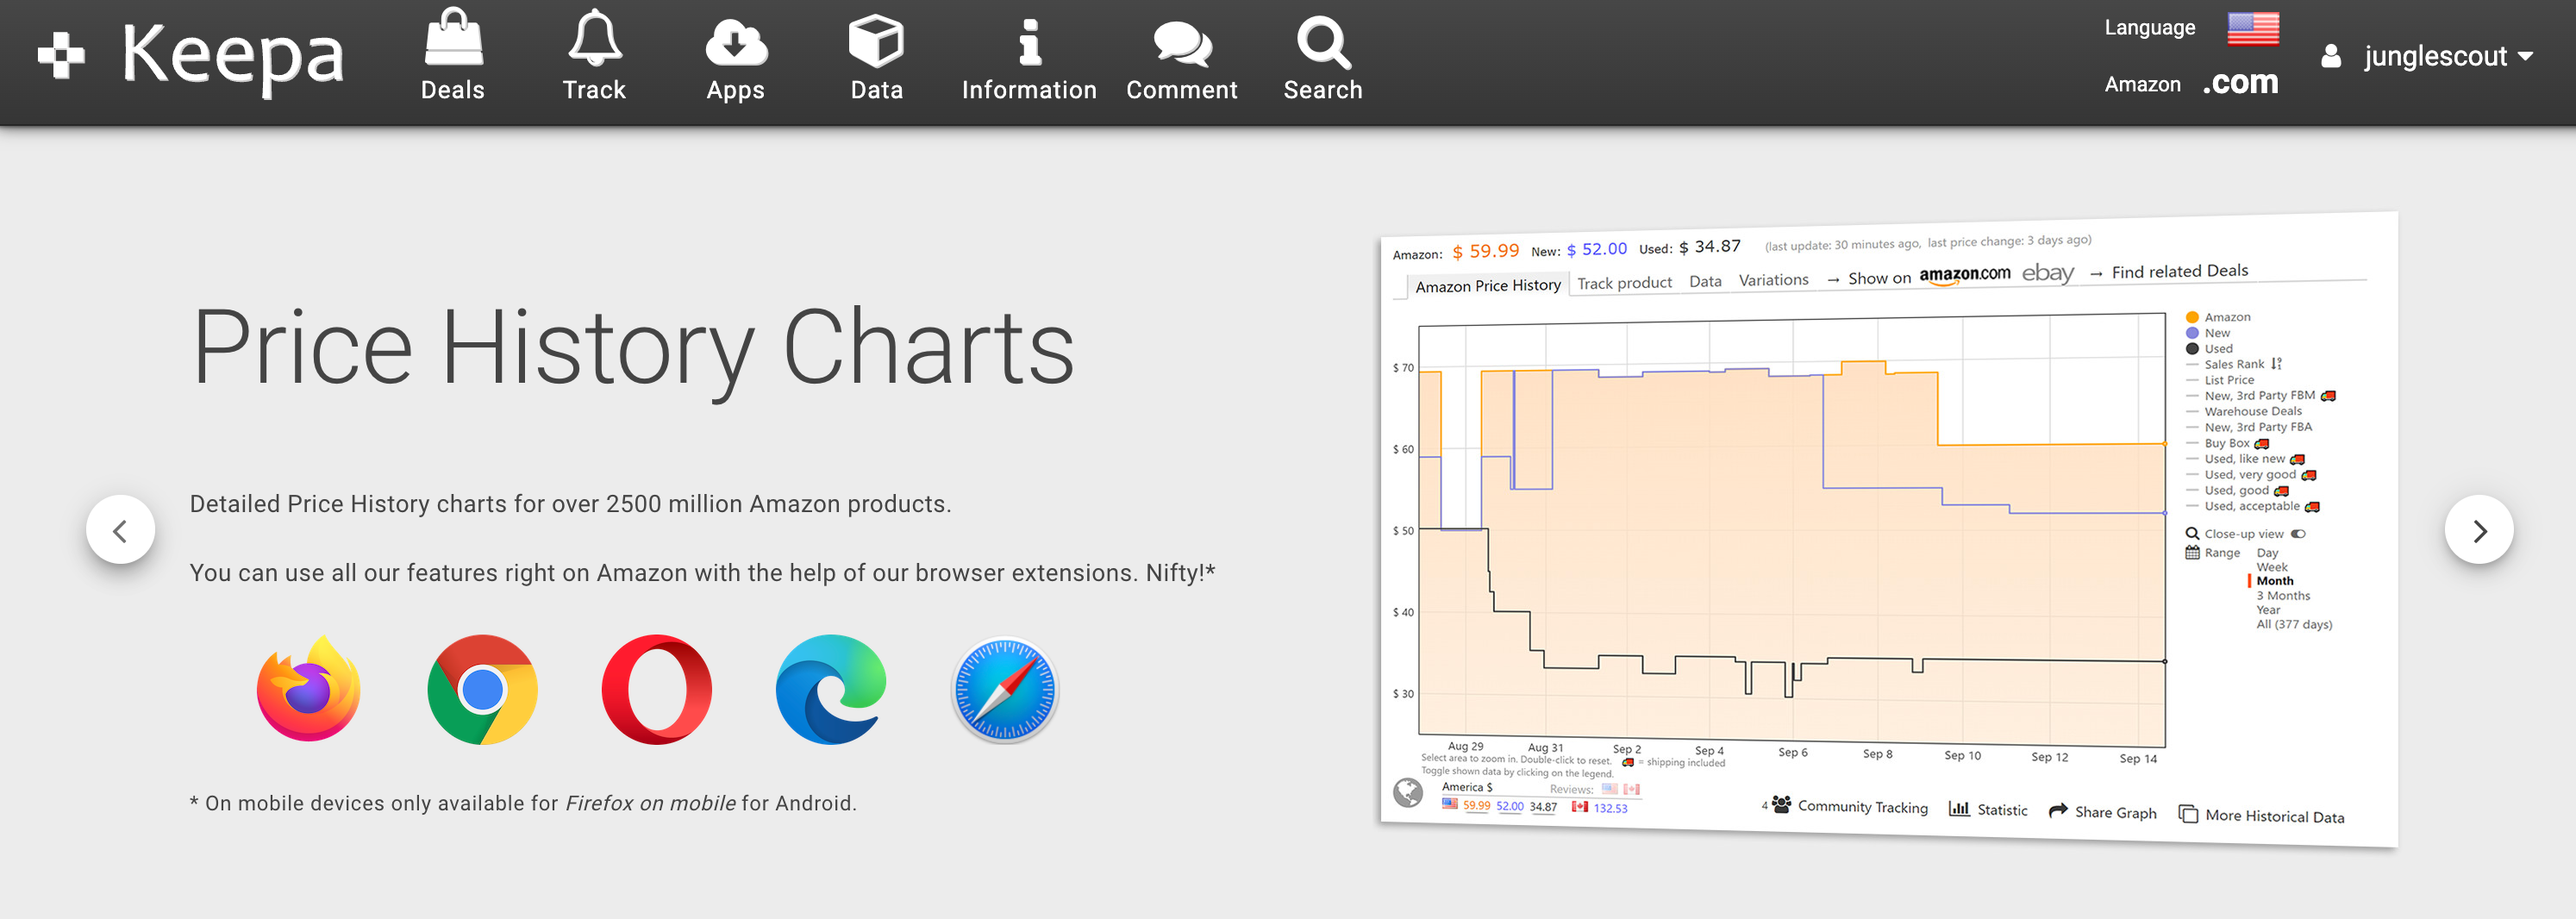Image resolution: width=2576 pixels, height=919 pixels.
Task: Select the Month range option
Action: click(2275, 581)
